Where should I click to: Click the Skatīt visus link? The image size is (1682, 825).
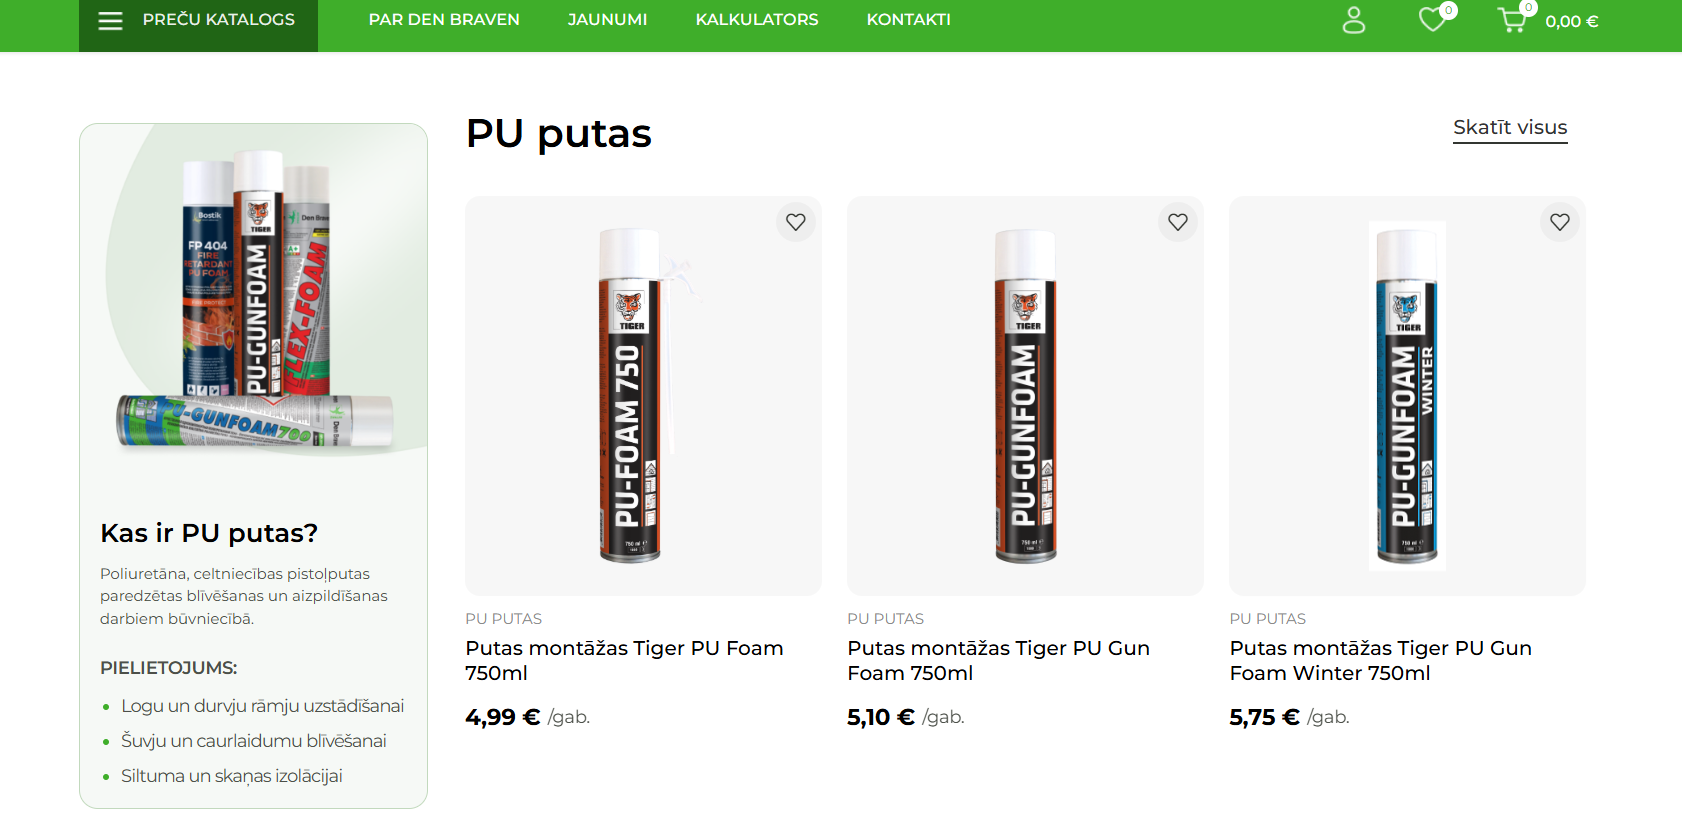(1510, 128)
